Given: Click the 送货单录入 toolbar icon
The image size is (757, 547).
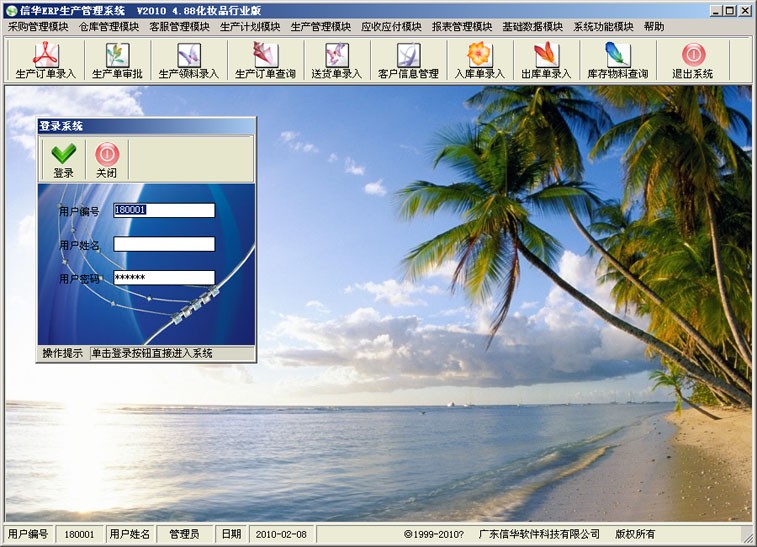Looking at the screenshot, I should coord(337,61).
